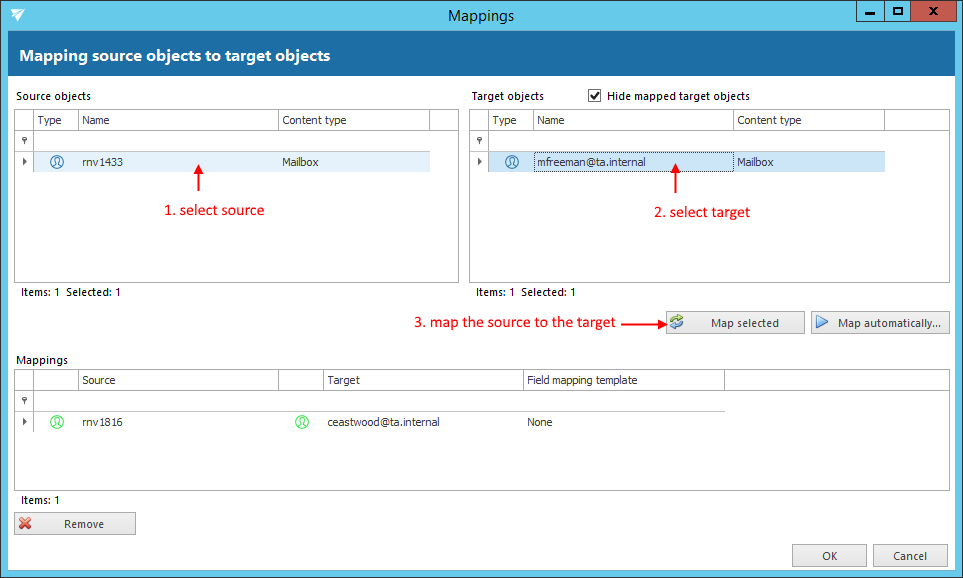Sort target objects by Content type column
963x578 pixels.
point(808,120)
